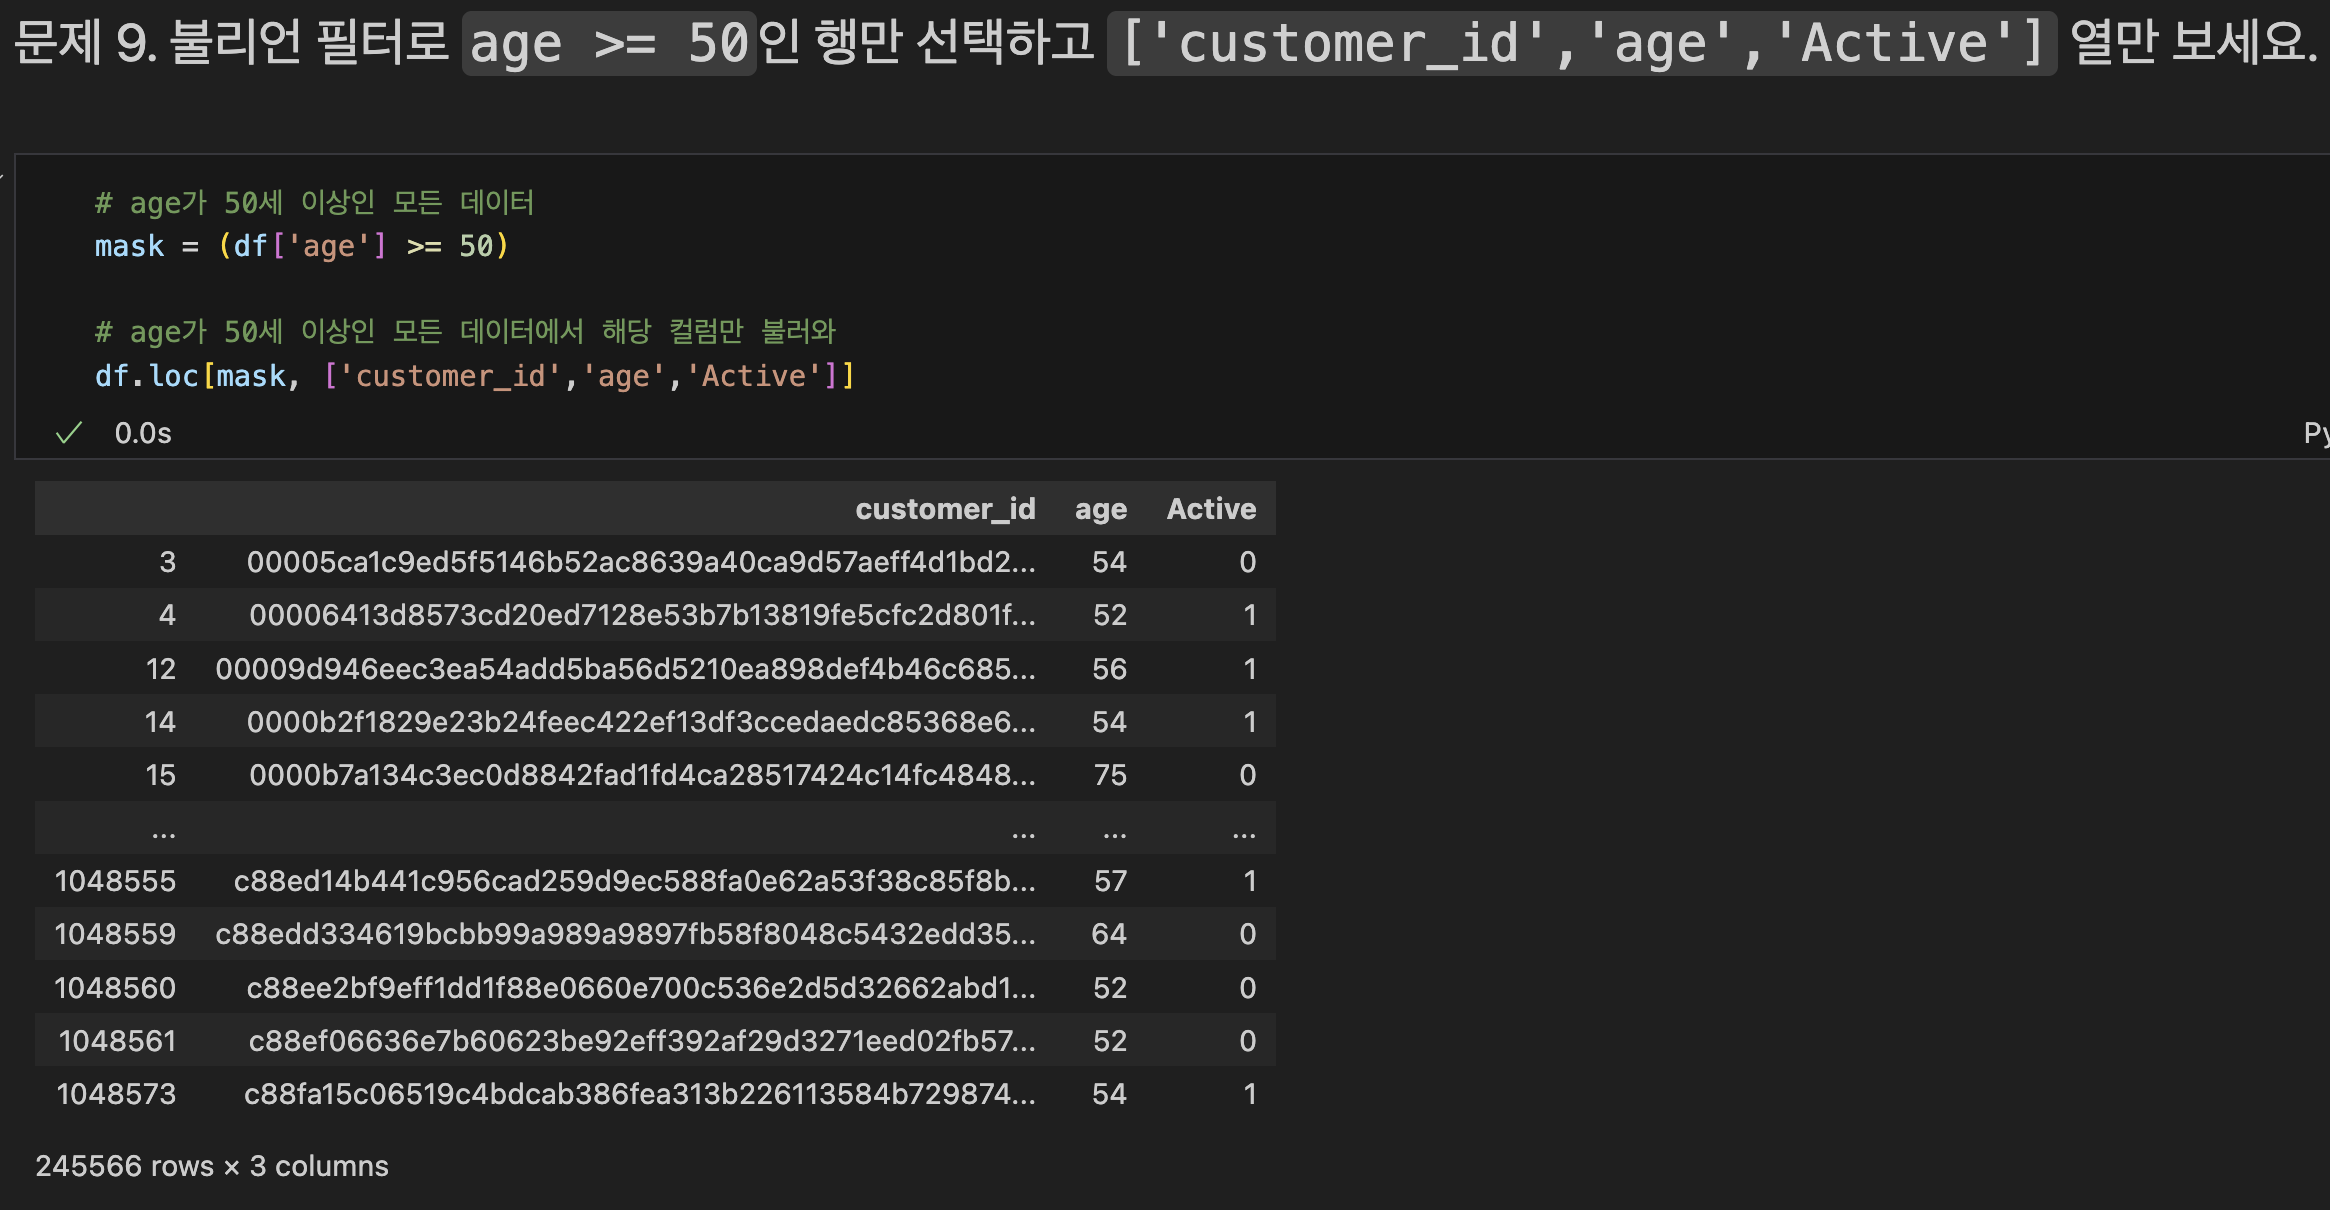
Task: Click age value 75 in row 15
Action: pos(1109,775)
